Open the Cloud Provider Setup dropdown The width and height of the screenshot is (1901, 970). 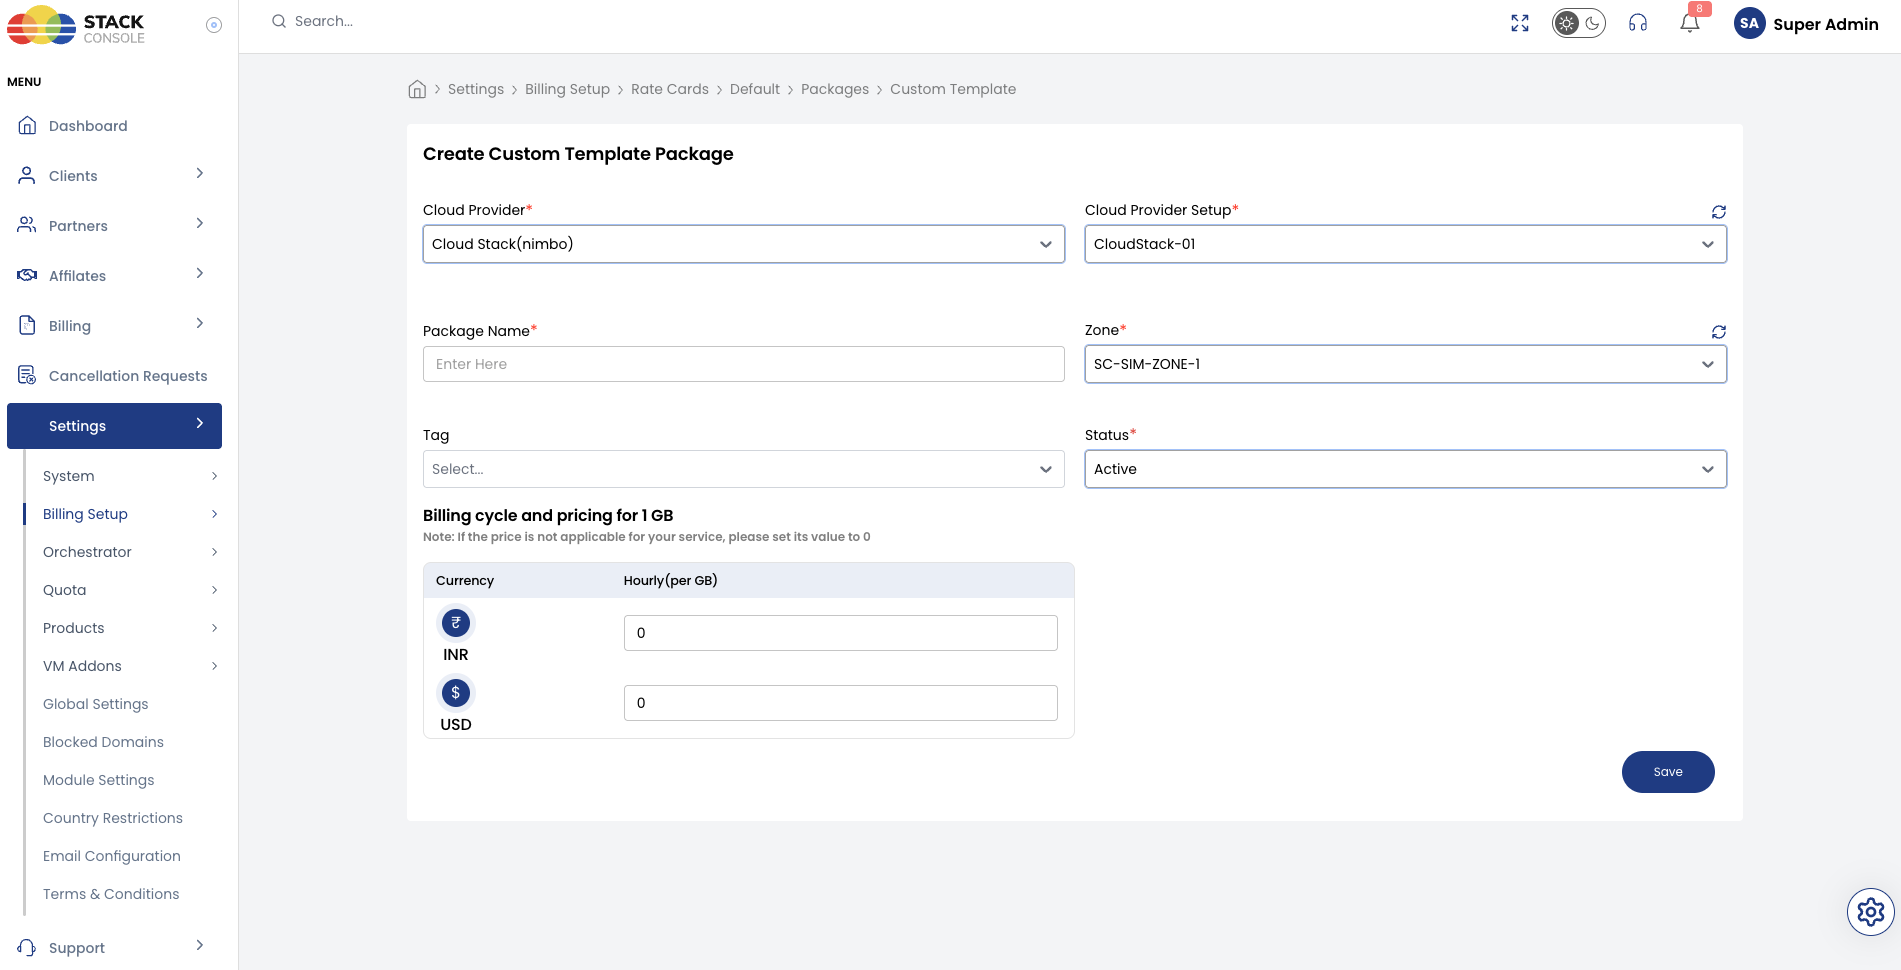1406,244
